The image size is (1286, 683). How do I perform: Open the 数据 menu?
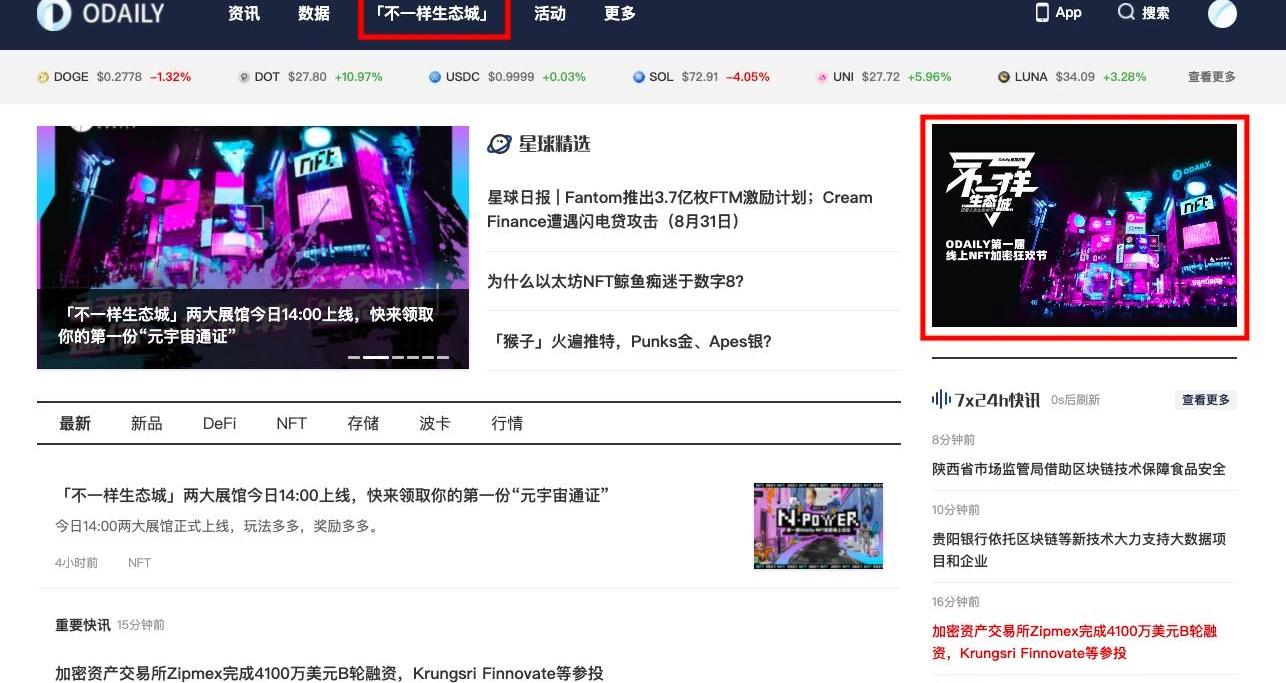314,14
